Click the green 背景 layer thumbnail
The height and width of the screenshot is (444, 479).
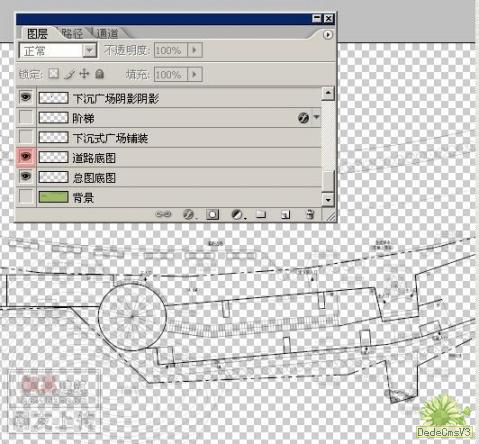pos(54,197)
